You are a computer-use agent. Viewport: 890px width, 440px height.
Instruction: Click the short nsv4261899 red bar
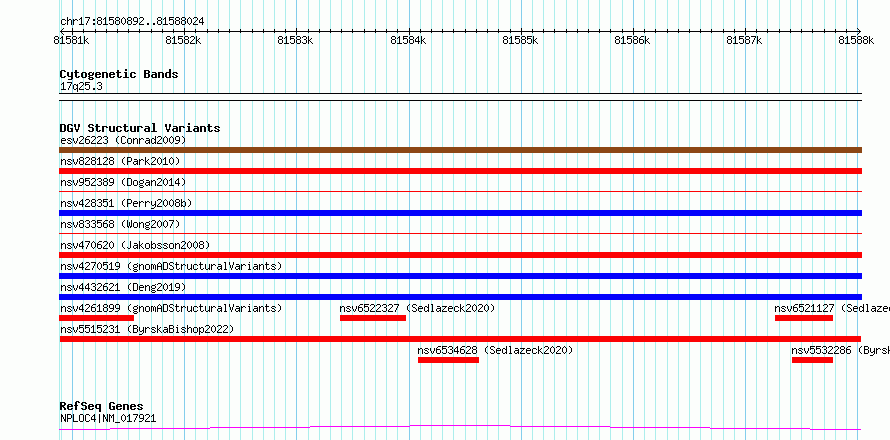(x=96, y=318)
